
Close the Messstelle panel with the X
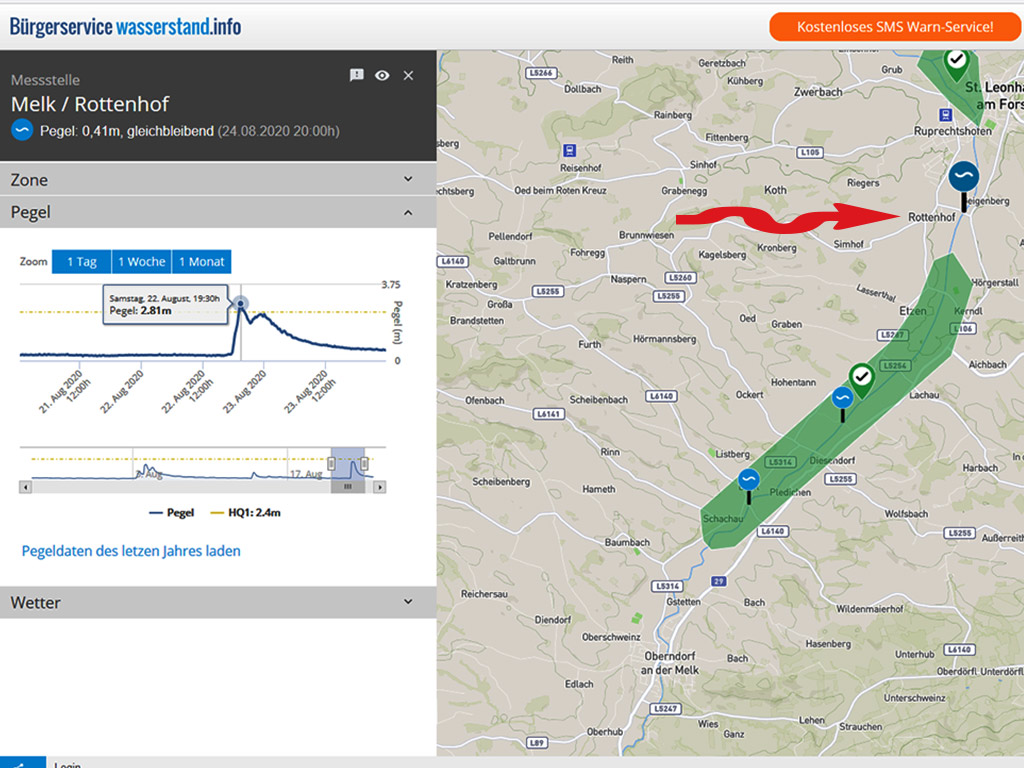coord(408,76)
